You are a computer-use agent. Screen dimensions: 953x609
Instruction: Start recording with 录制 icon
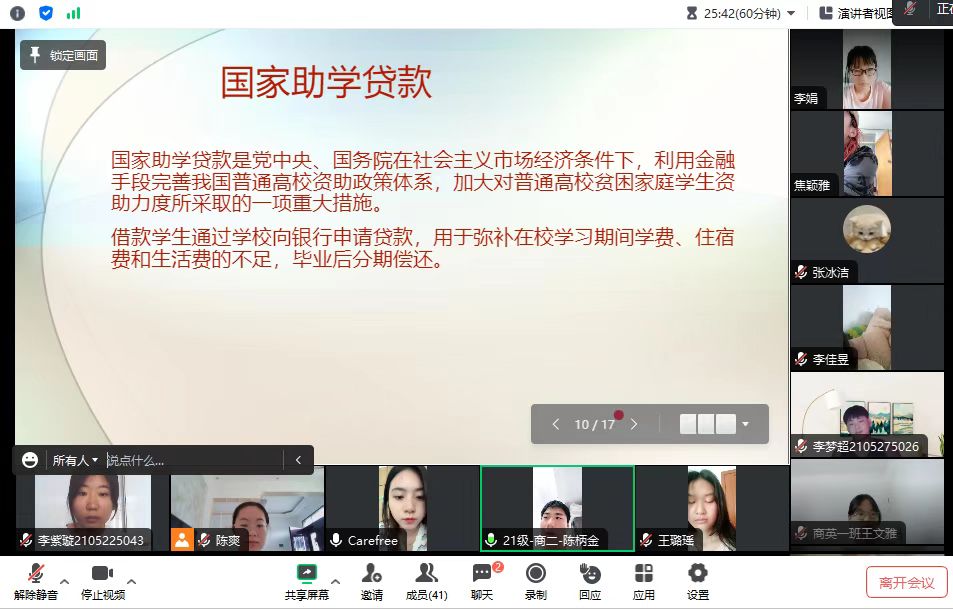point(535,580)
